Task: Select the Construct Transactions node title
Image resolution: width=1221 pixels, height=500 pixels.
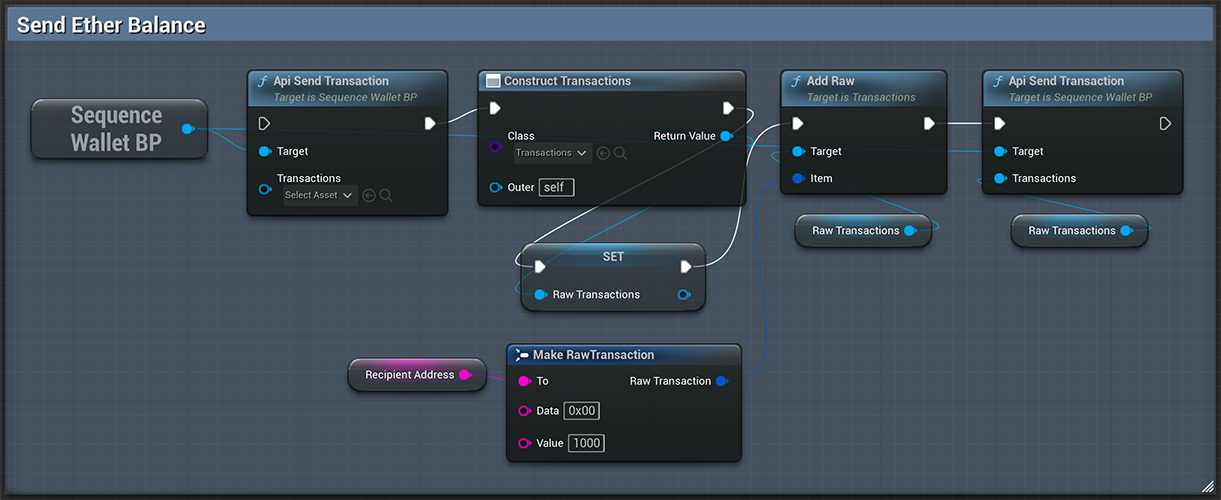Action: [567, 81]
